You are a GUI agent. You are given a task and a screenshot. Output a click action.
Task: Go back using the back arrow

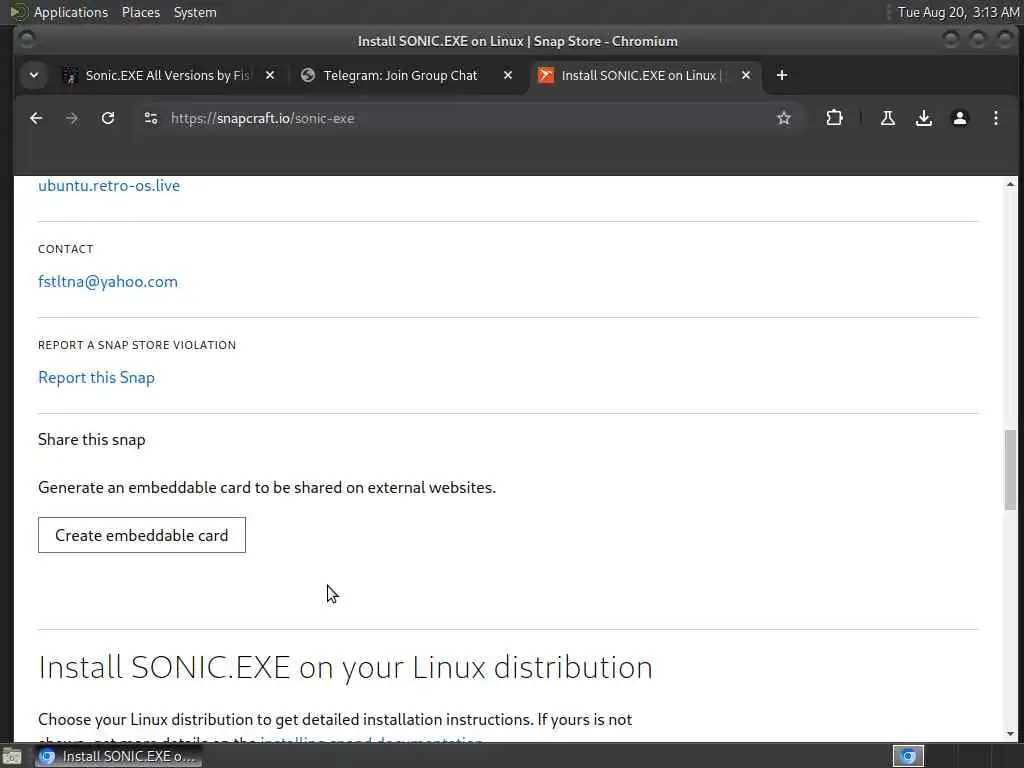click(x=36, y=118)
